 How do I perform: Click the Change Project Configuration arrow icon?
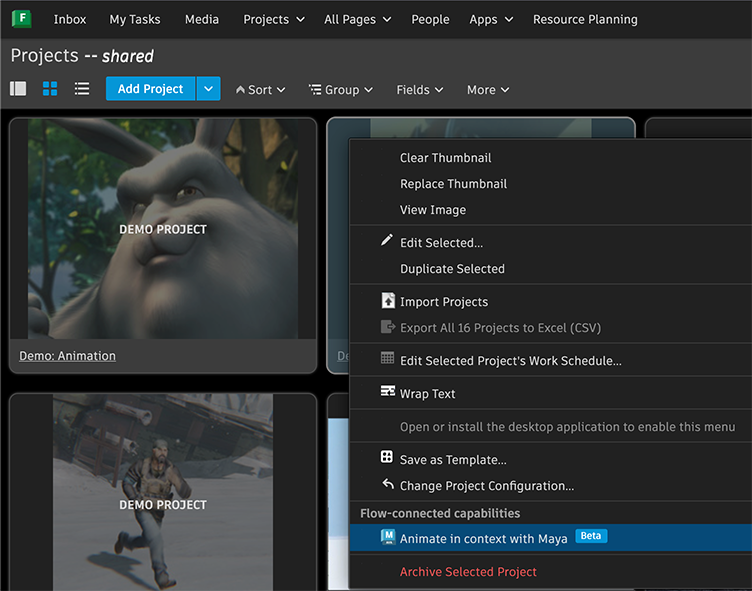click(x=388, y=484)
